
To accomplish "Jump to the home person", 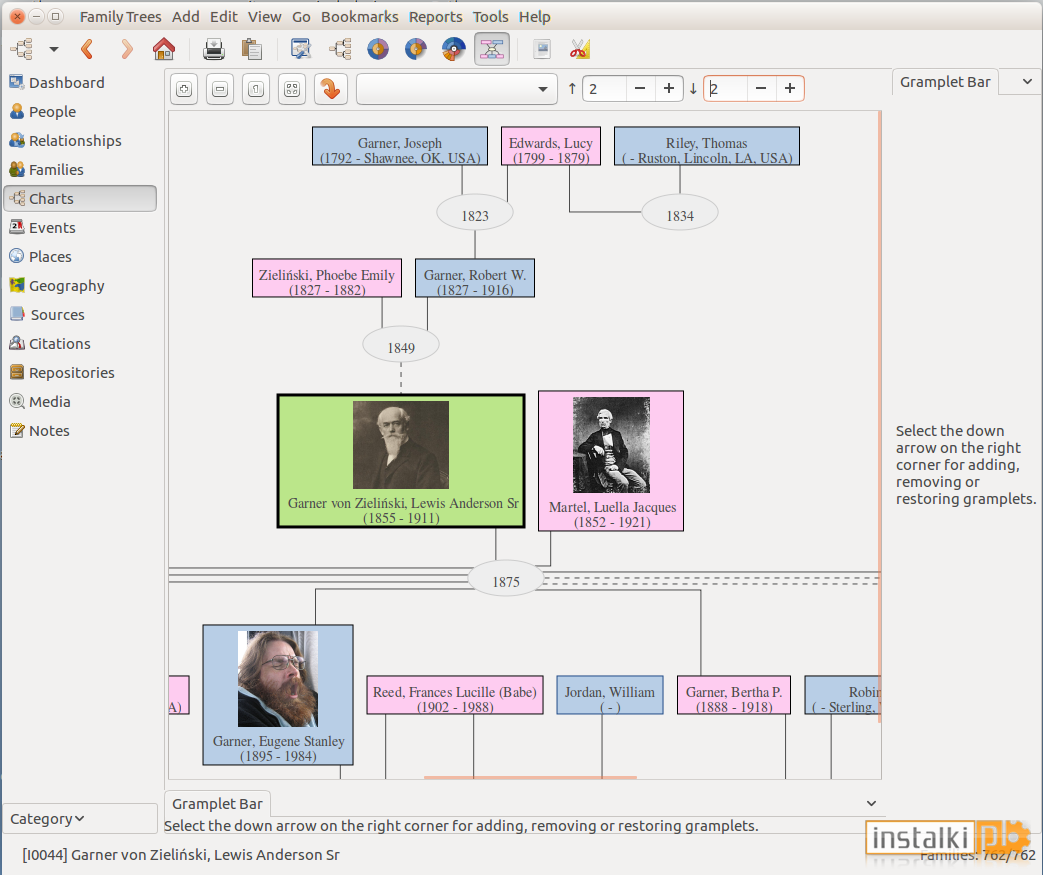I will (164, 49).
